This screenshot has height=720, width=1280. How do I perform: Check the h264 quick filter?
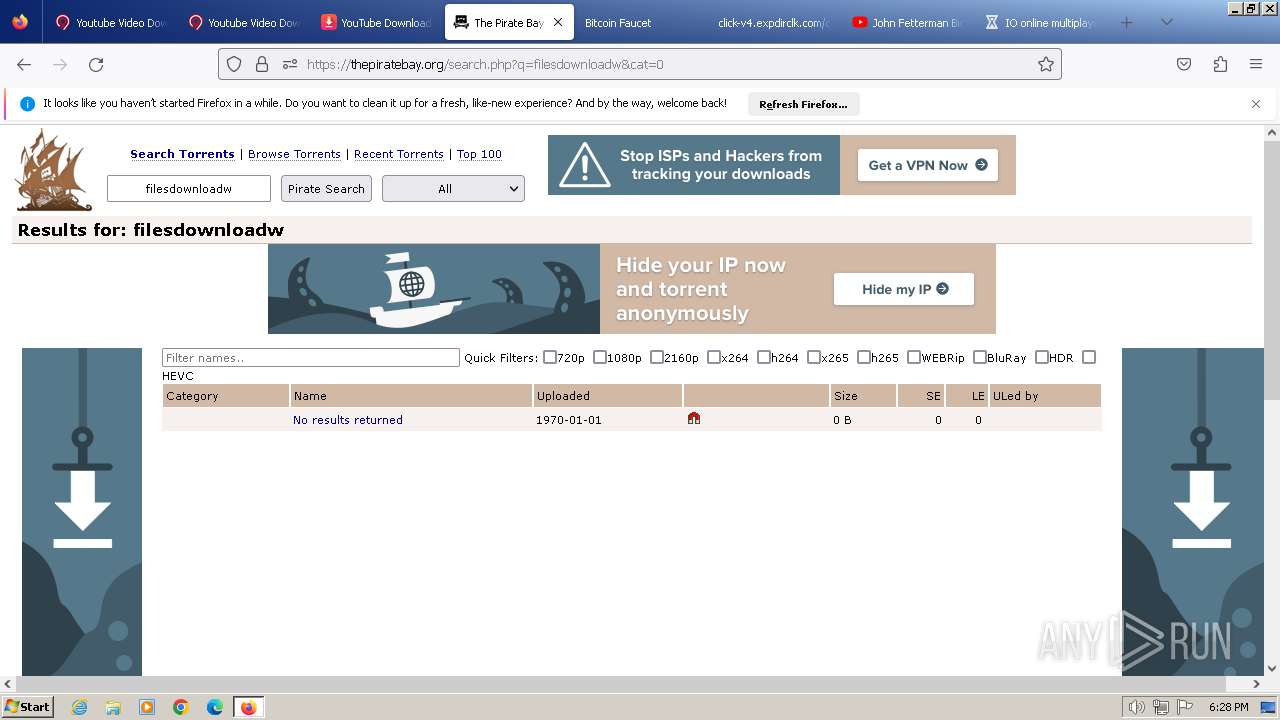click(x=764, y=357)
